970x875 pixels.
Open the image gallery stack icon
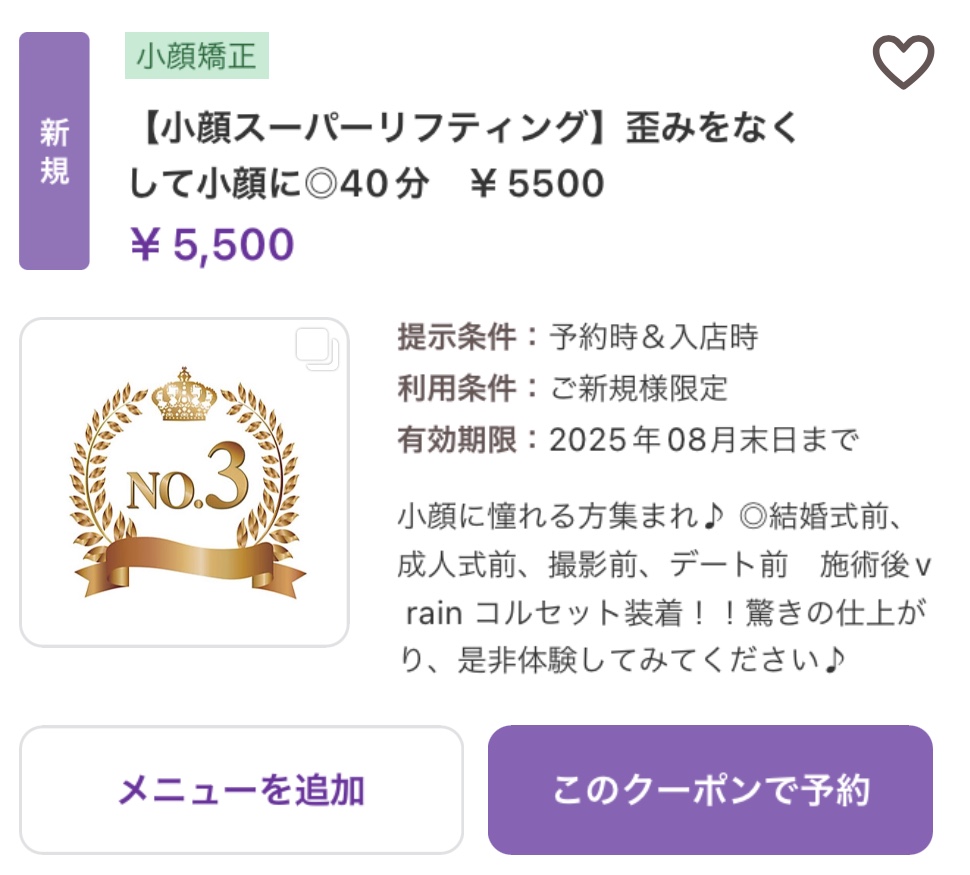pyautogui.click(x=317, y=349)
